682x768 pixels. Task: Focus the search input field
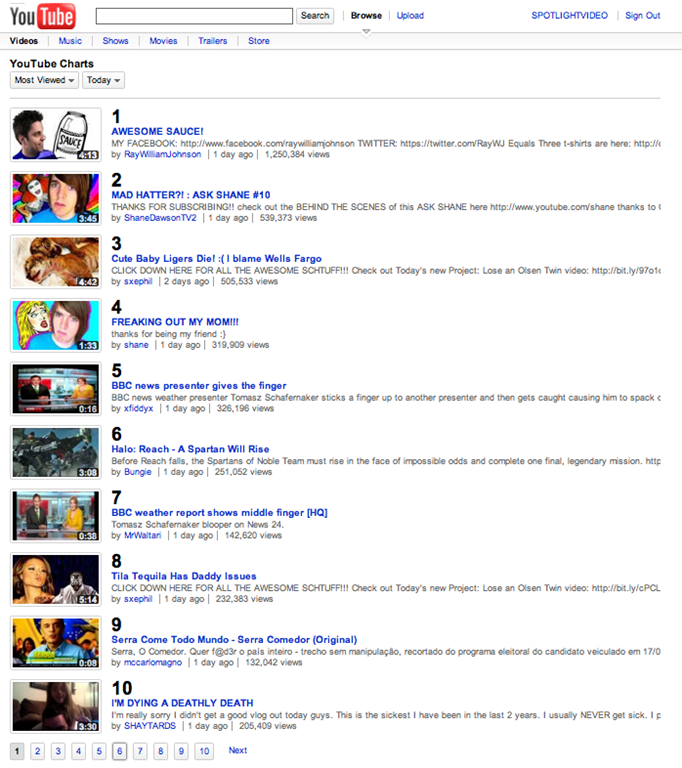195,16
